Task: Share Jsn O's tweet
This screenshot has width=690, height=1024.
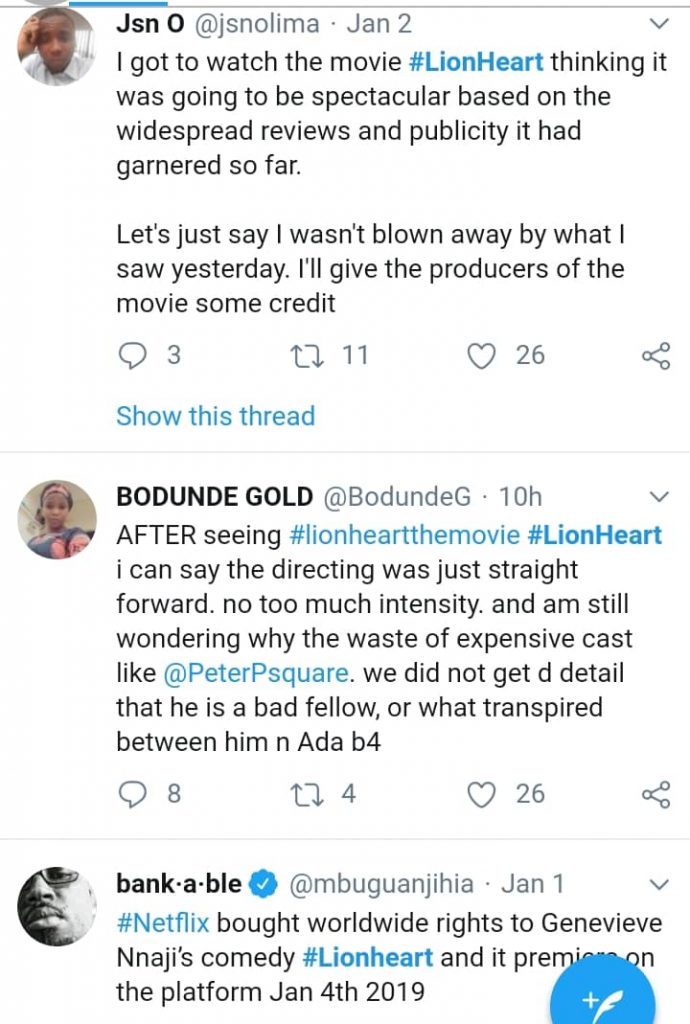Action: 655,355
